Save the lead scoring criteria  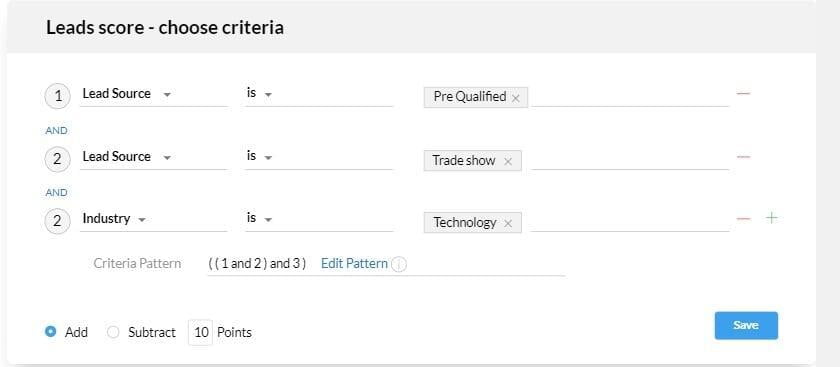pyautogui.click(x=746, y=325)
